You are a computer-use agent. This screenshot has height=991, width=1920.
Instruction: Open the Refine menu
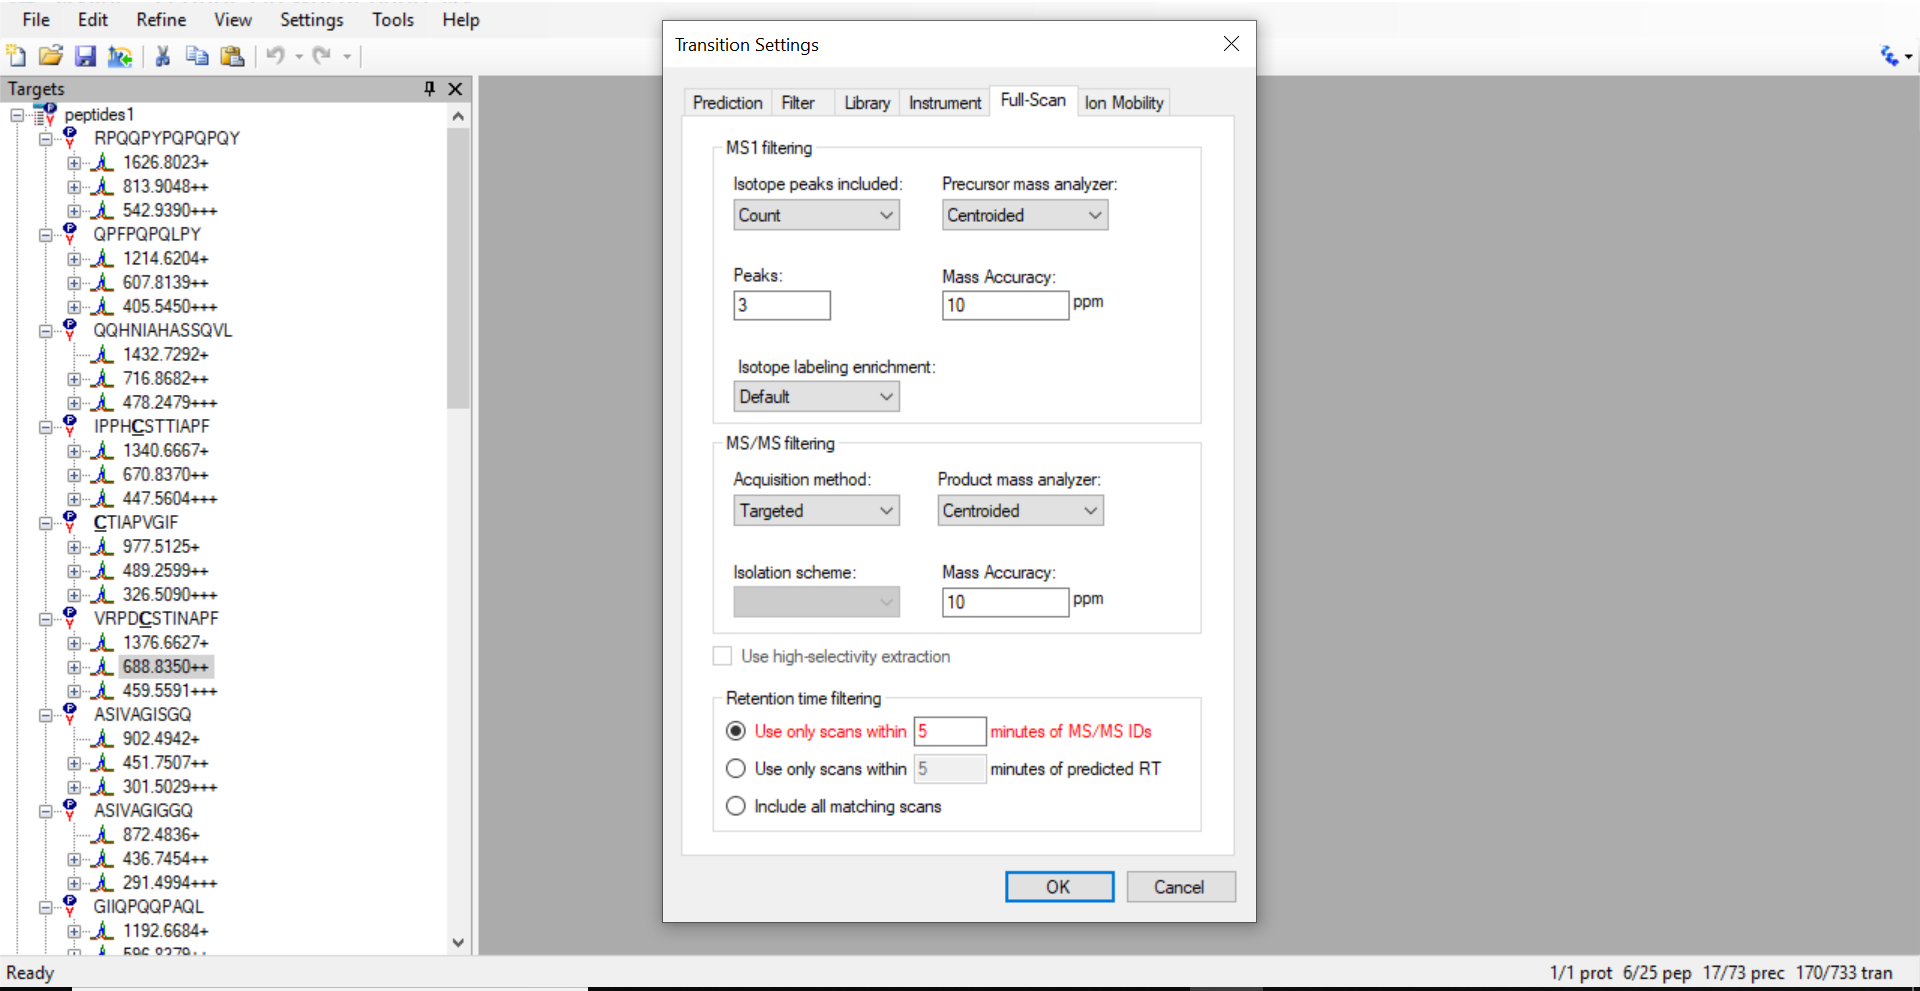coord(161,20)
